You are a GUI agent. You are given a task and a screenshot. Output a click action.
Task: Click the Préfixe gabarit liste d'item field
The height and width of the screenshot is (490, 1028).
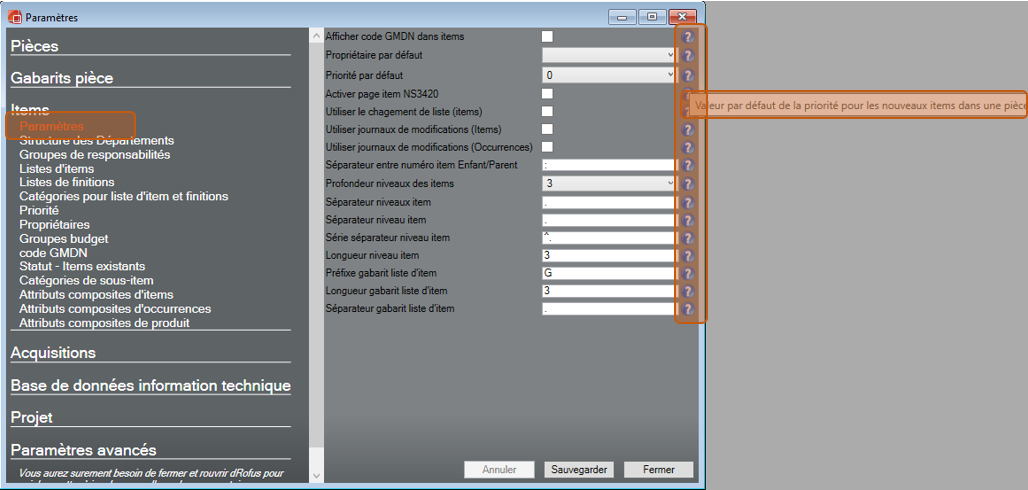609,274
